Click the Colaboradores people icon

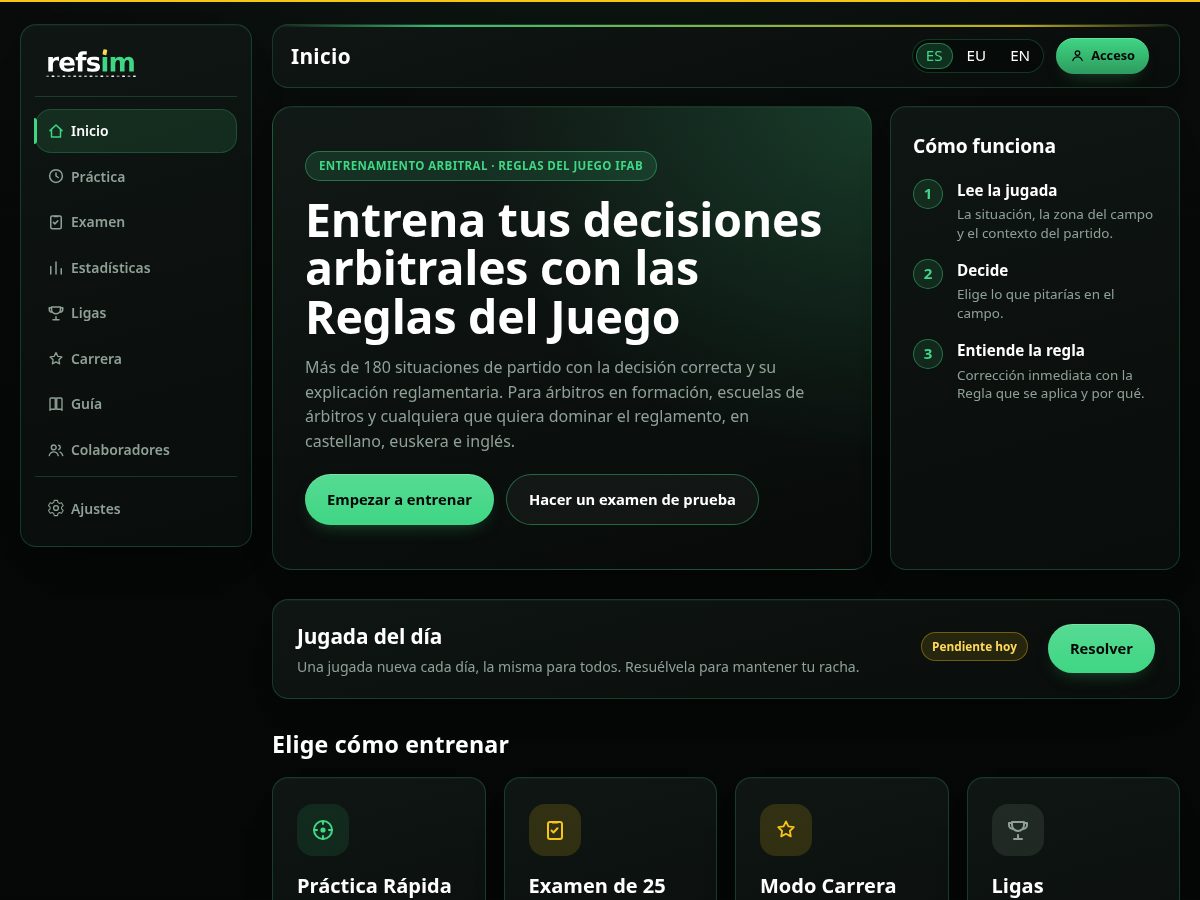[56, 450]
